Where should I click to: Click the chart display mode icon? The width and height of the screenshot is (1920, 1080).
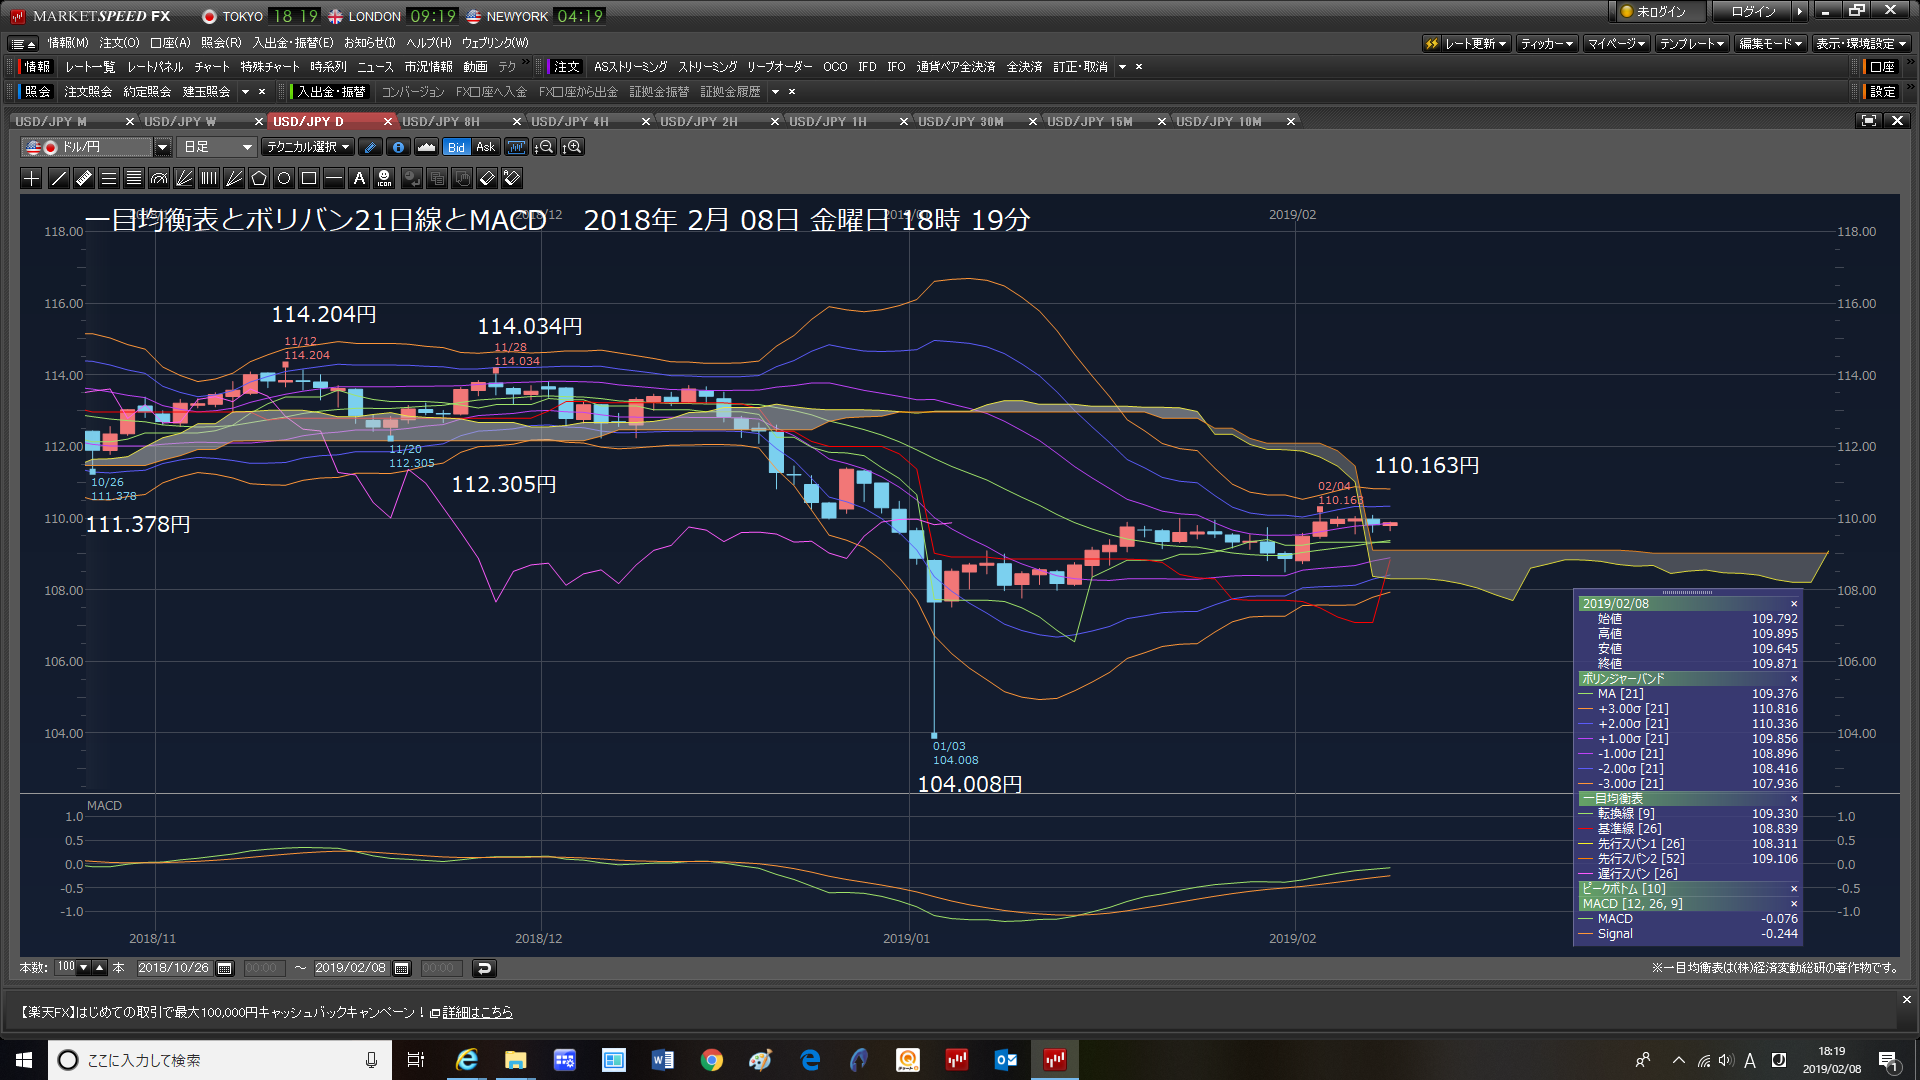516,147
